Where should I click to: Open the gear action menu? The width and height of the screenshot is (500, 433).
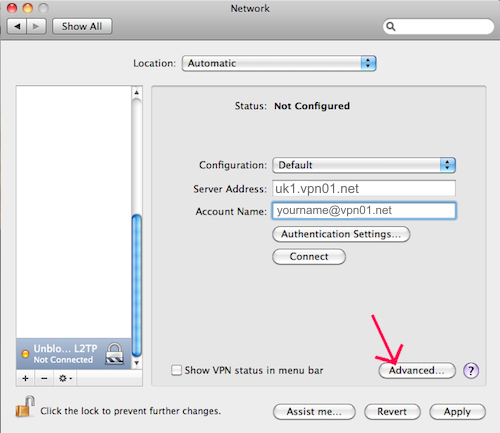[x=65, y=378]
